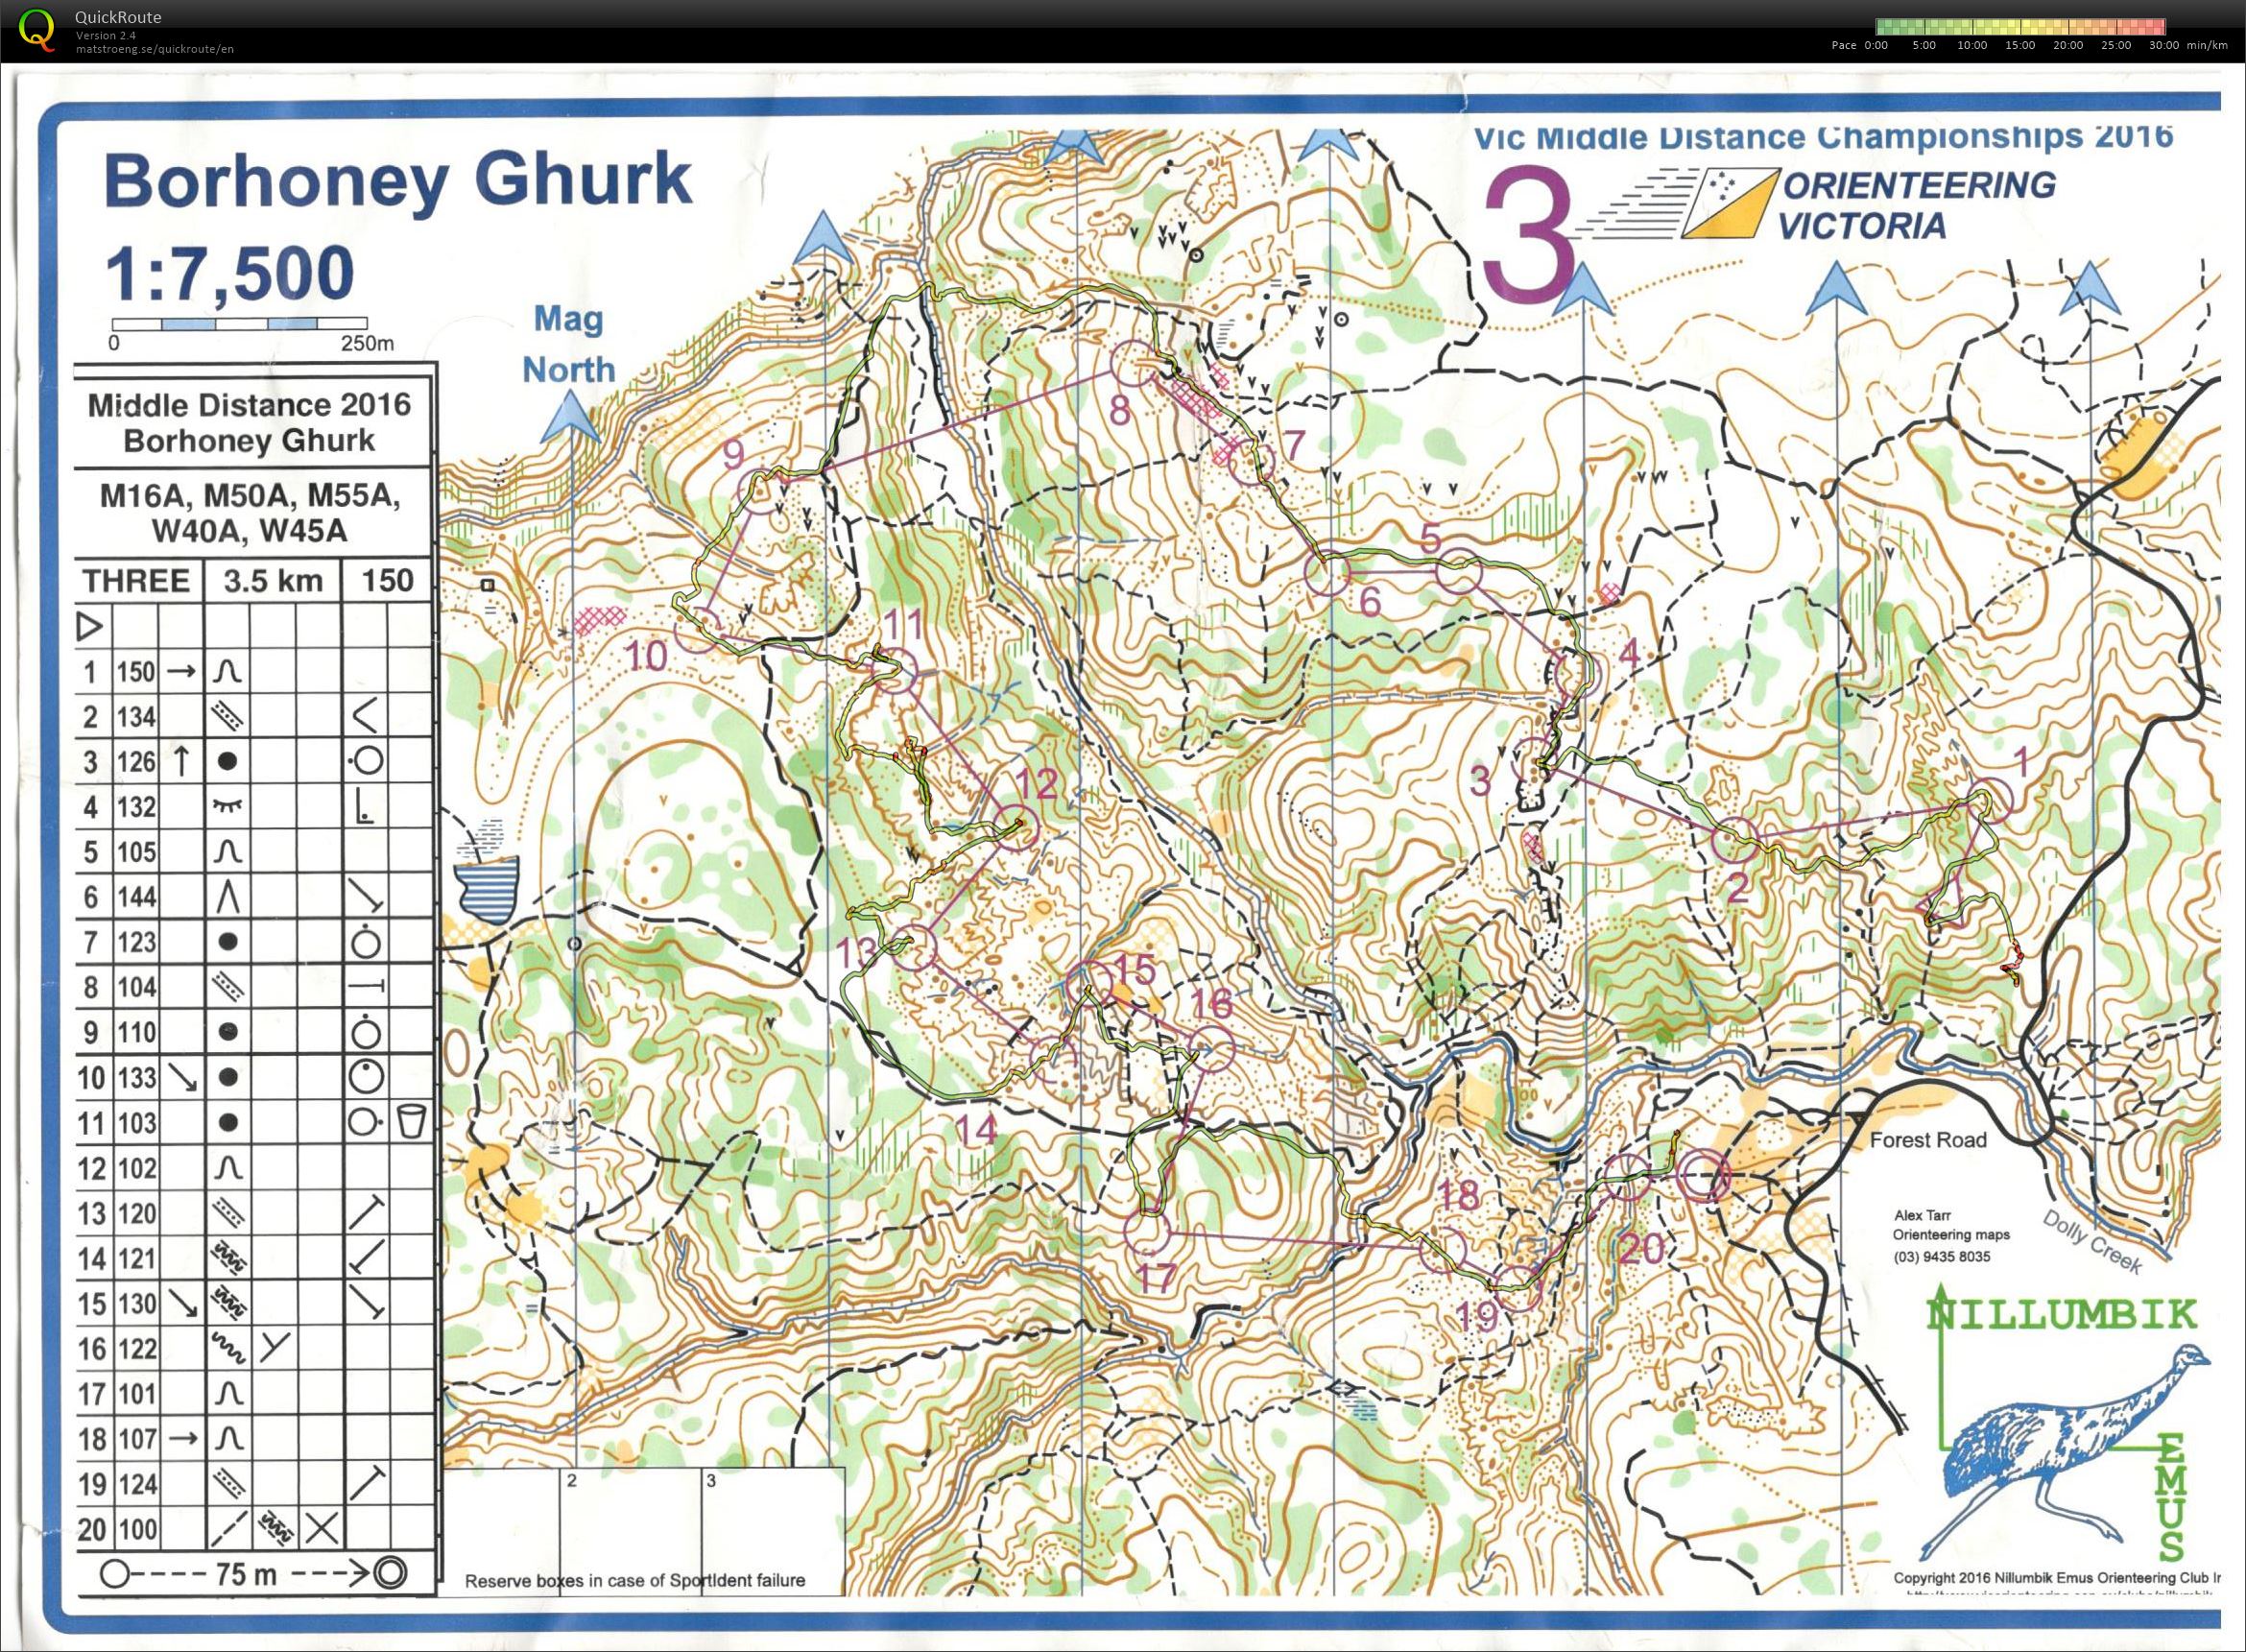Image resolution: width=2246 pixels, height=1652 pixels.
Task: Click the Forest Road label
Action: tap(1927, 1140)
